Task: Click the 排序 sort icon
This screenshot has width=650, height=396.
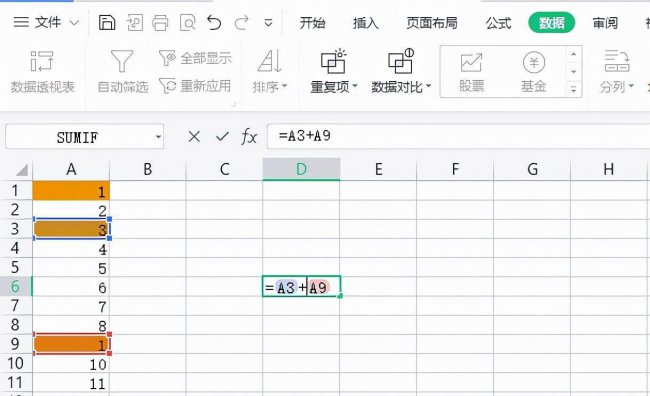Action: (x=269, y=61)
